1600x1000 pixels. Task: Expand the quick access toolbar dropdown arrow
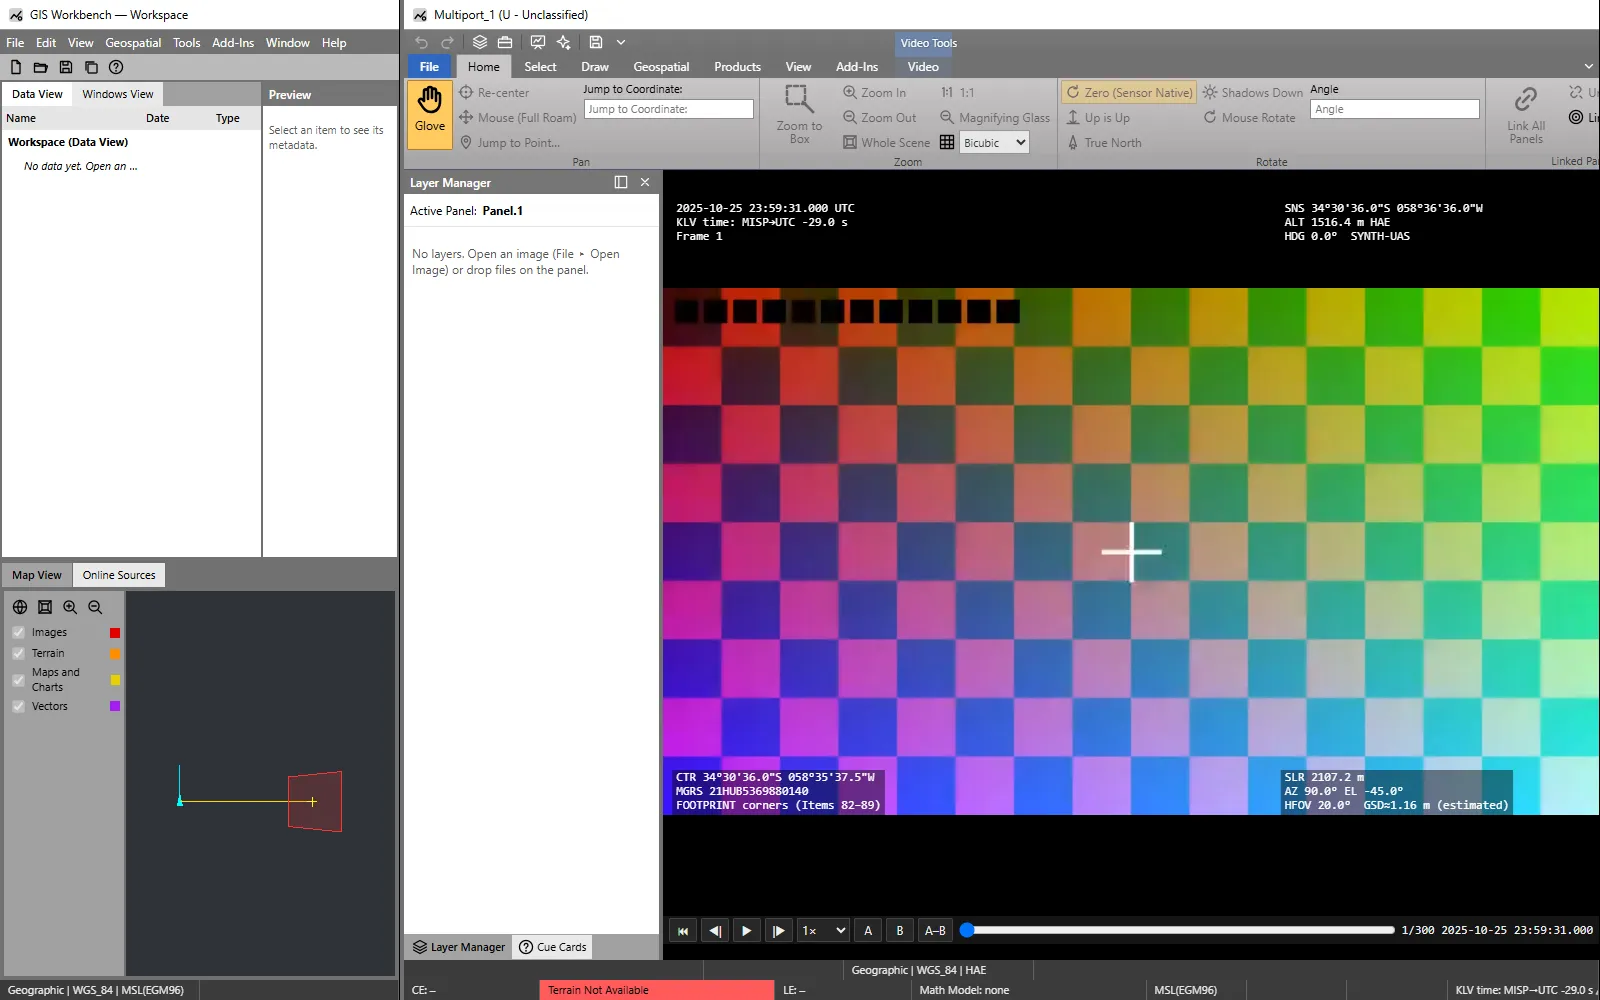[x=621, y=42]
